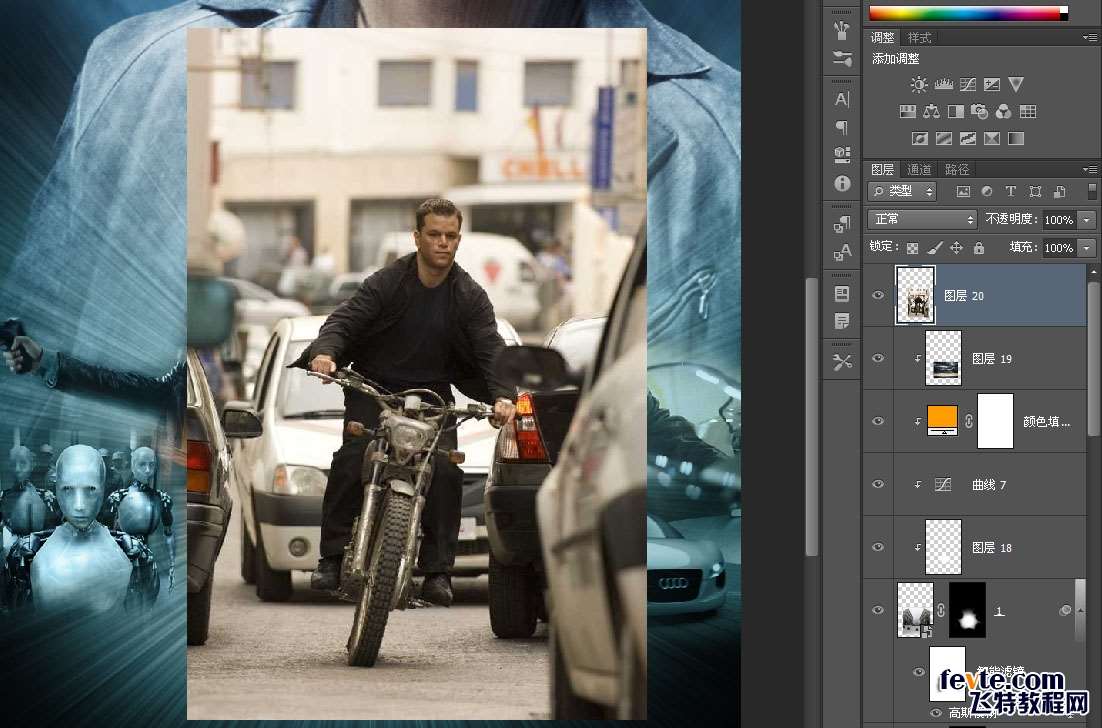Open the Info panel icon

(x=842, y=184)
